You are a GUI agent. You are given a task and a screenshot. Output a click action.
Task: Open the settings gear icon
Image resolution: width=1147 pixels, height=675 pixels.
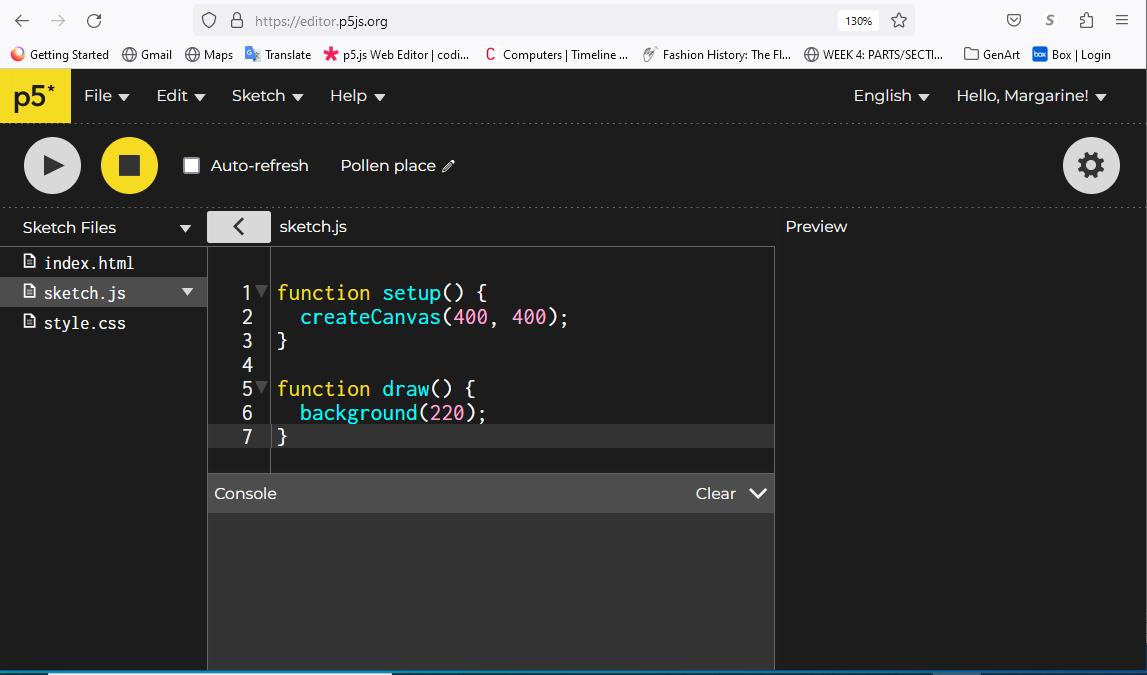1090,166
